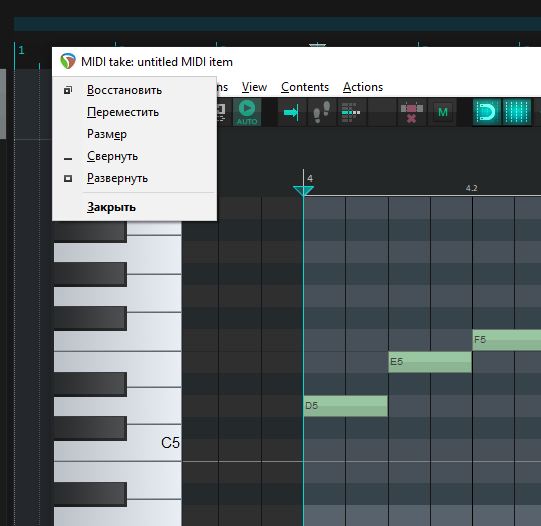This screenshot has width=541, height=526.
Task: Choose Переместить in the system menu
Action: [135, 112]
